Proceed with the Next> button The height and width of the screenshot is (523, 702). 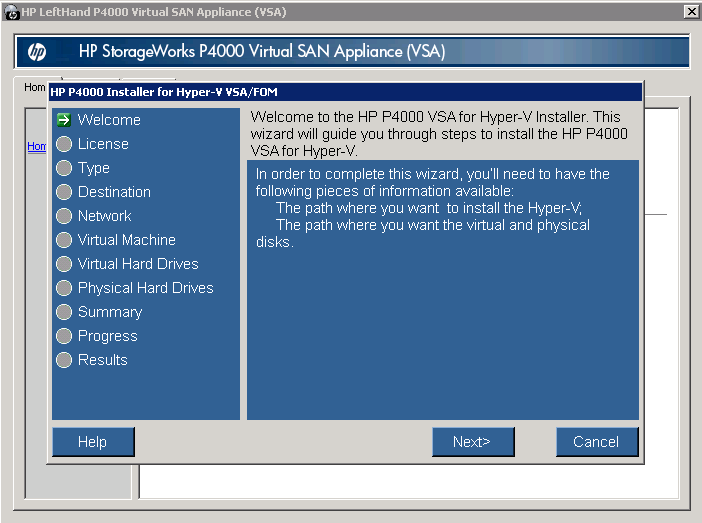[x=473, y=442]
